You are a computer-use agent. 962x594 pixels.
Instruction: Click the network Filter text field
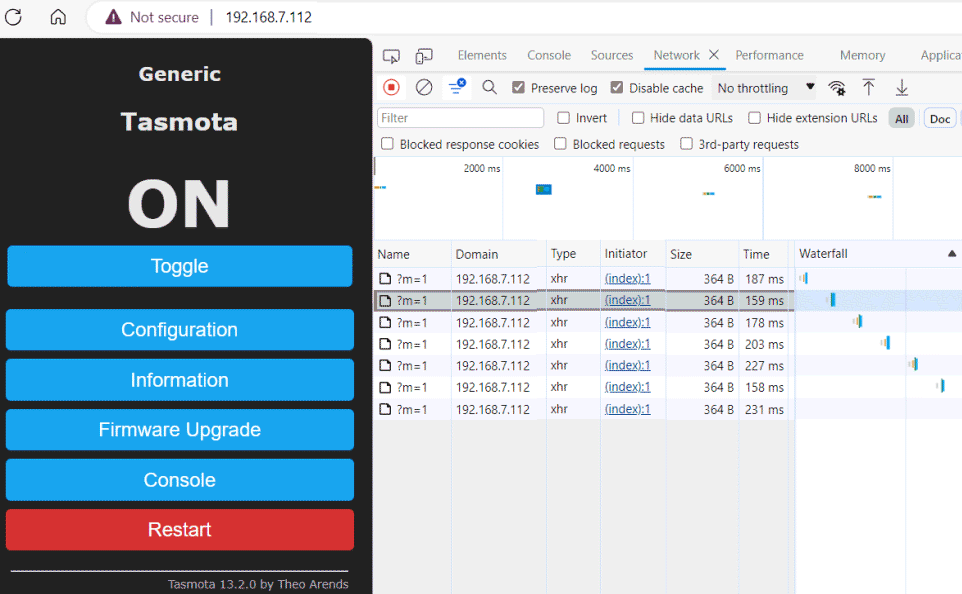460,118
